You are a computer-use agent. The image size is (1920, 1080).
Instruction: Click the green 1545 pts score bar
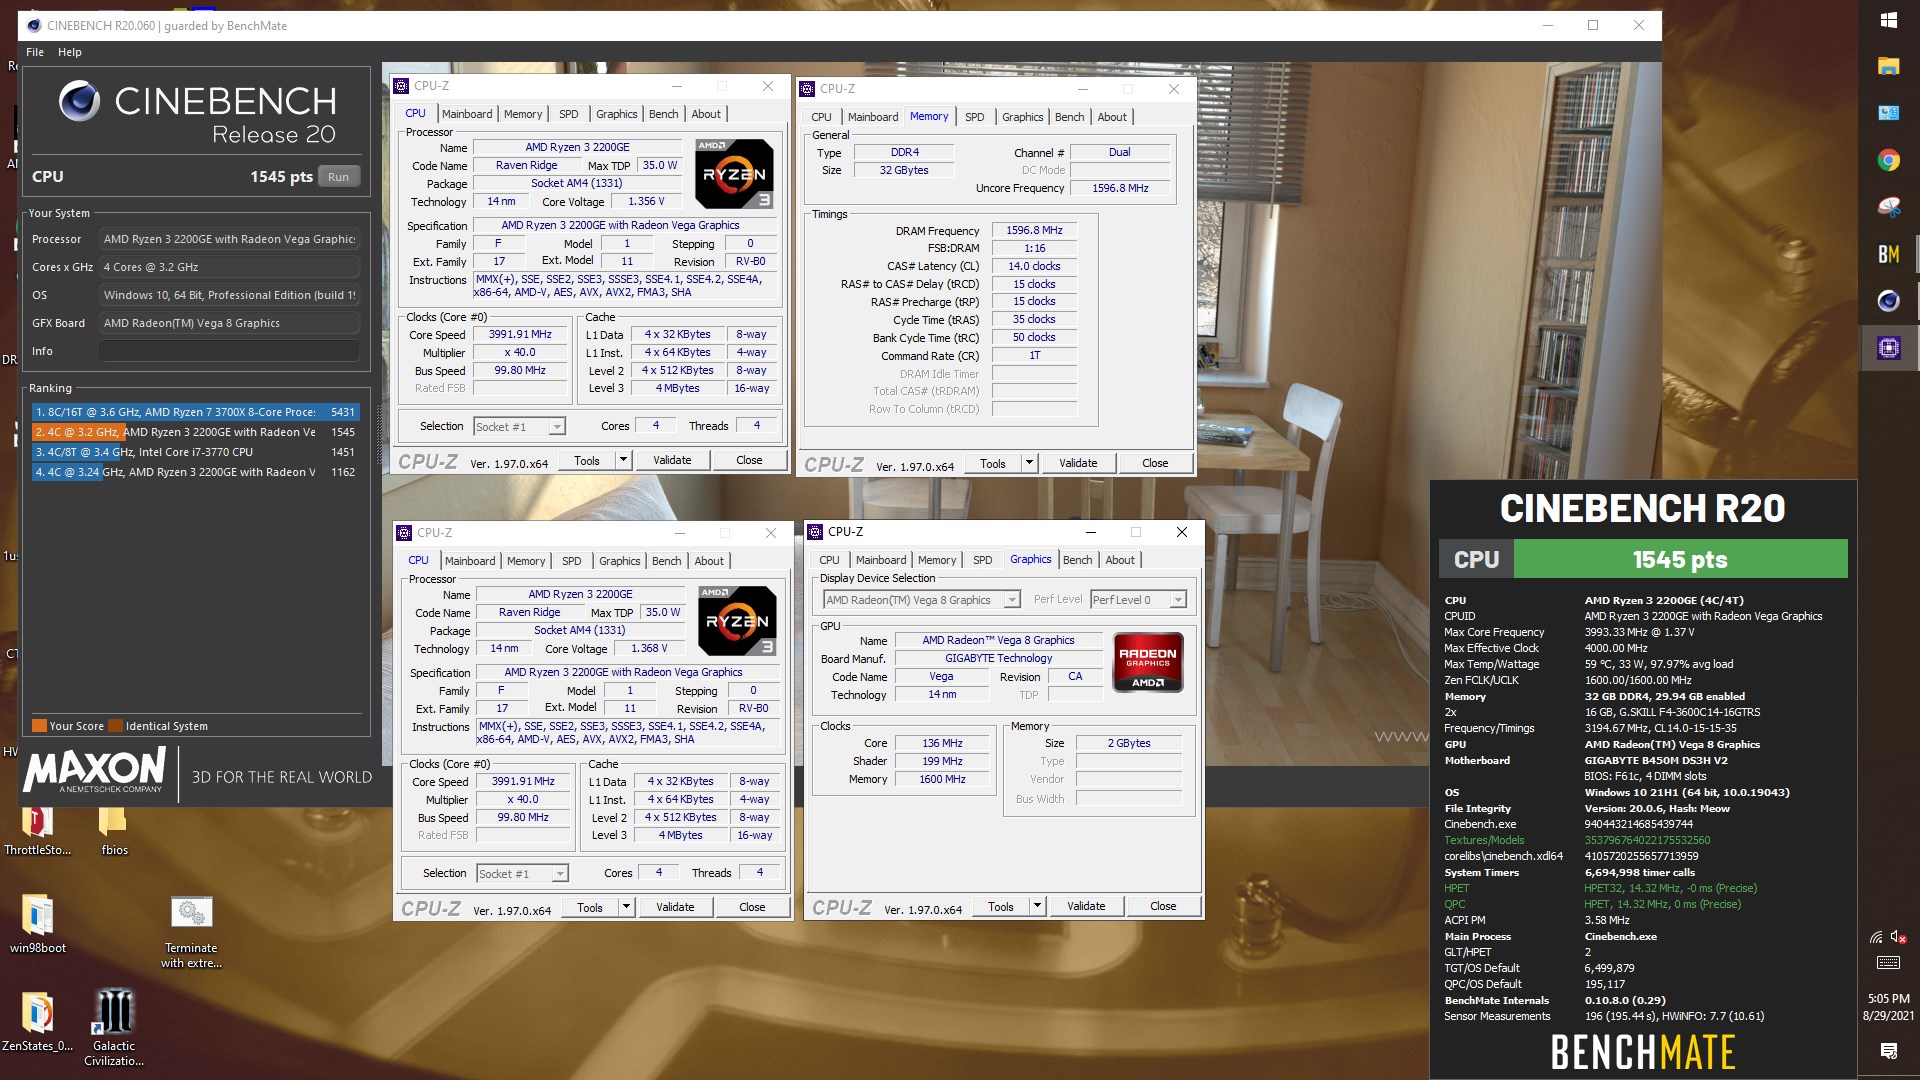1680,559
